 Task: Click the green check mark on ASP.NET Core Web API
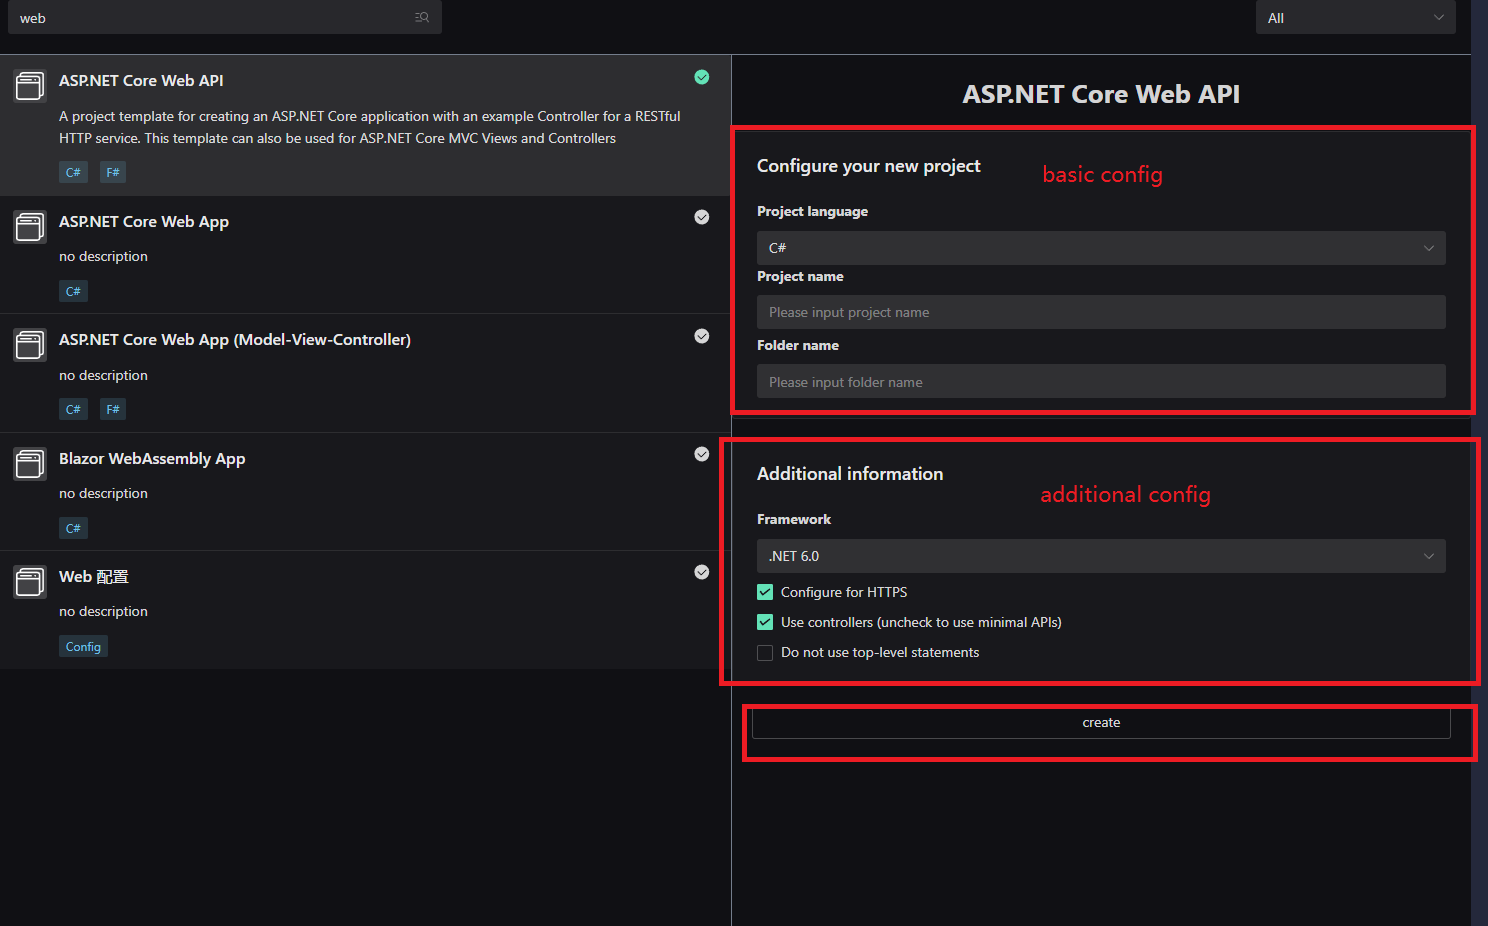pos(702,77)
